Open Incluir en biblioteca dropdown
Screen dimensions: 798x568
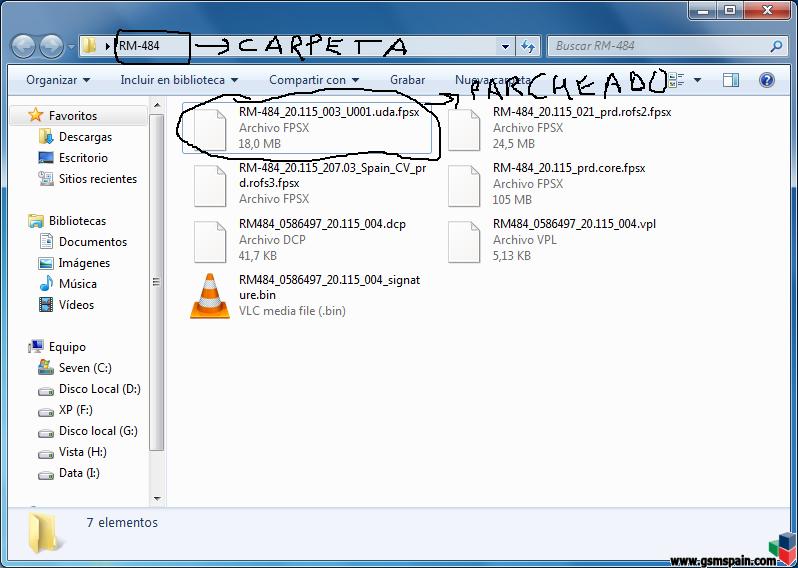(x=179, y=80)
